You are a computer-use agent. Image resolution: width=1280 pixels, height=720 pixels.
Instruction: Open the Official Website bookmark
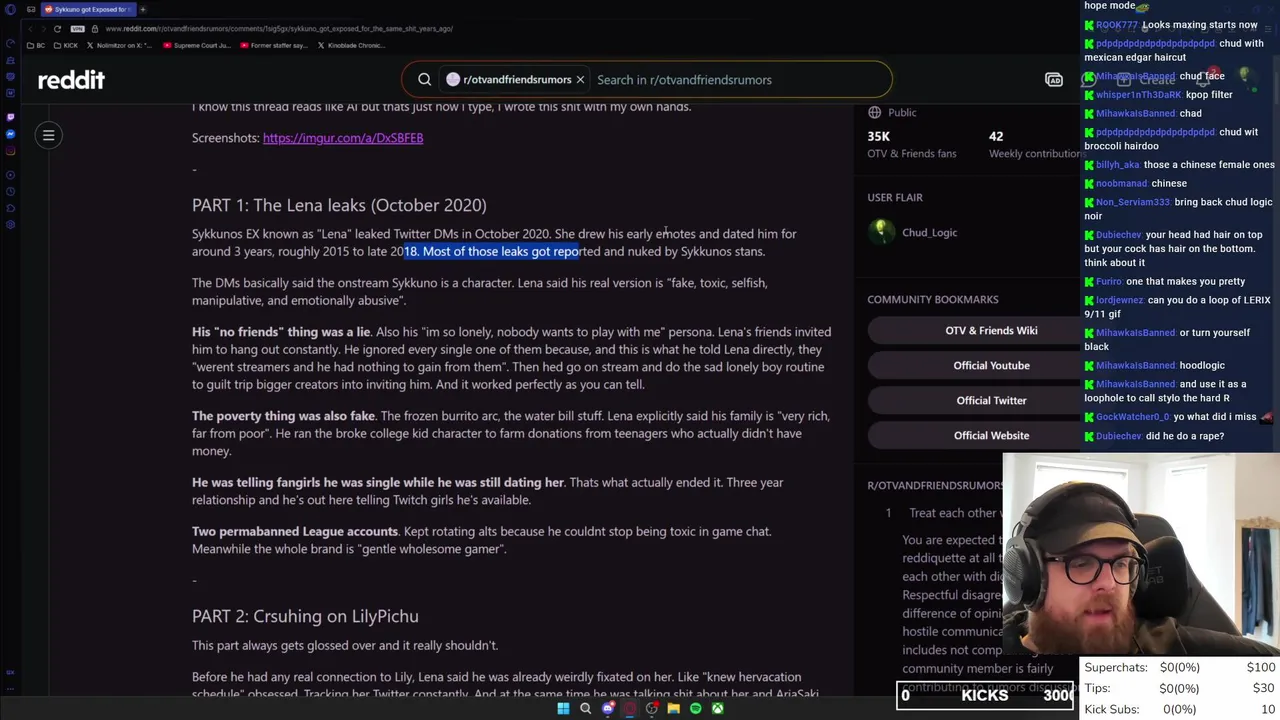tap(991, 435)
